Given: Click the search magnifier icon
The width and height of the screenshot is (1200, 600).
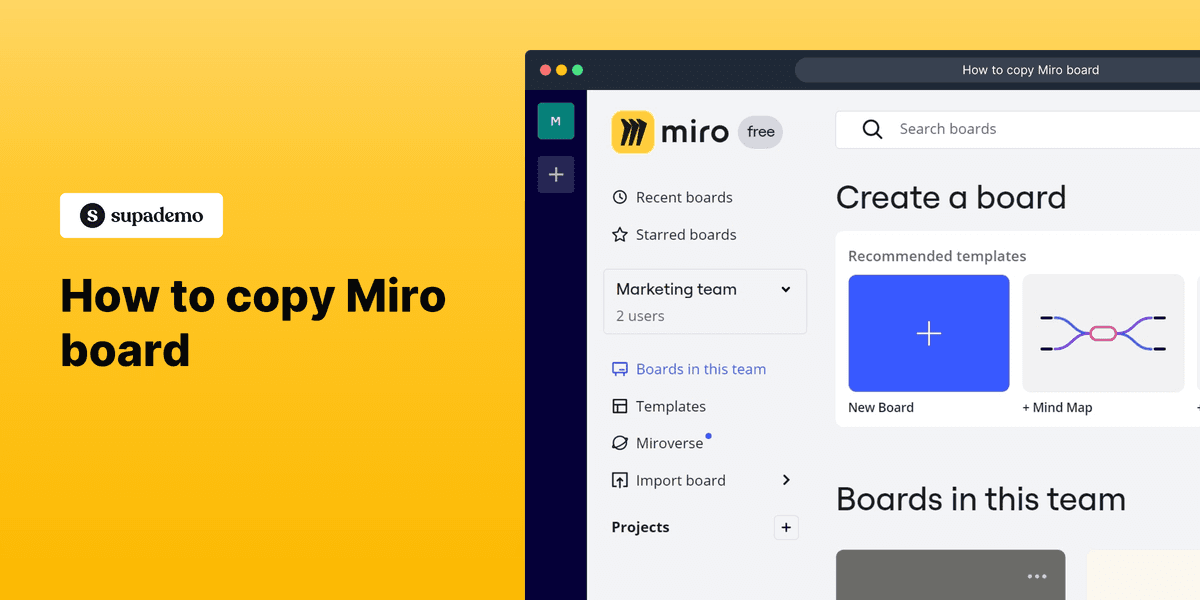Looking at the screenshot, I should coord(872,128).
